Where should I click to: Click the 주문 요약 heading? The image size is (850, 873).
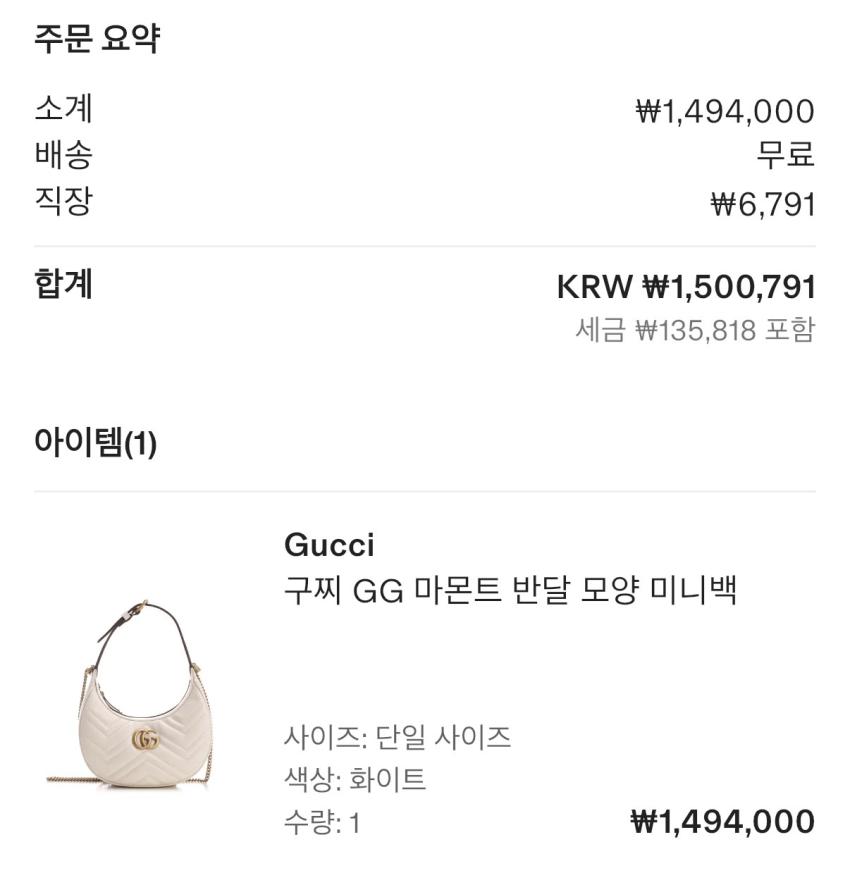pyautogui.click(x=97, y=39)
